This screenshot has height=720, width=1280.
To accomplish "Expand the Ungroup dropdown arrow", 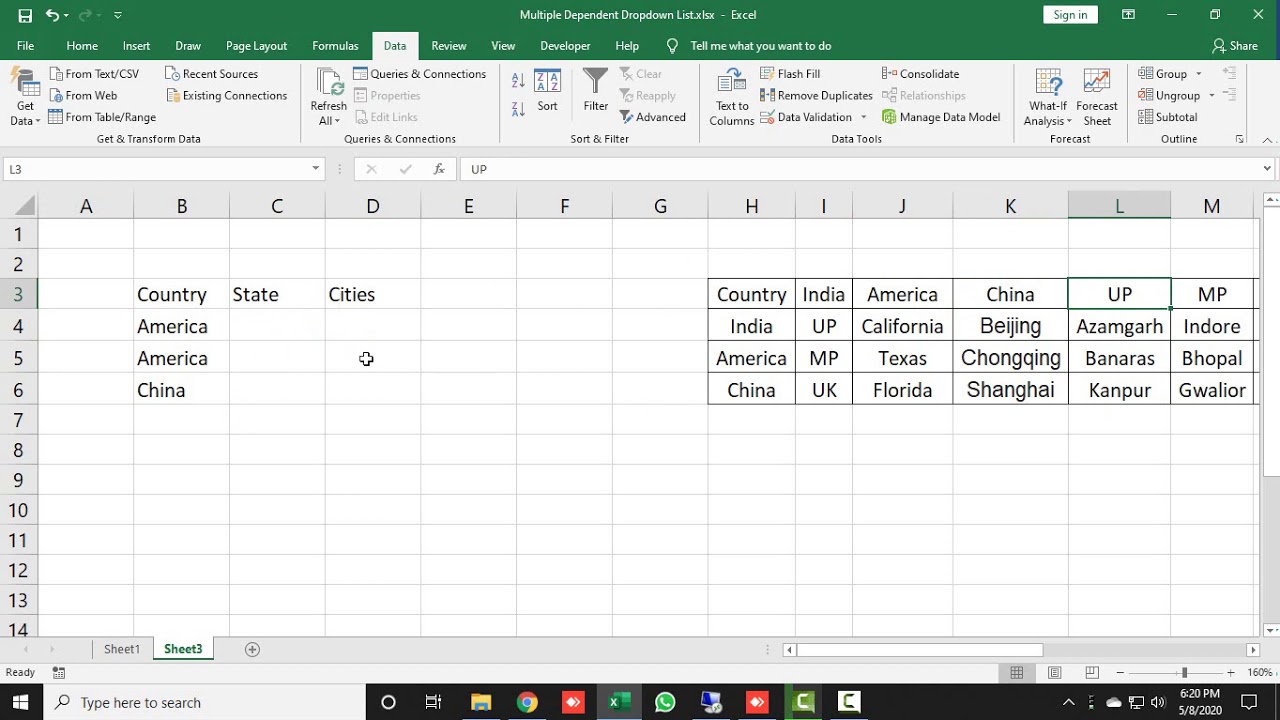I will tap(1211, 96).
